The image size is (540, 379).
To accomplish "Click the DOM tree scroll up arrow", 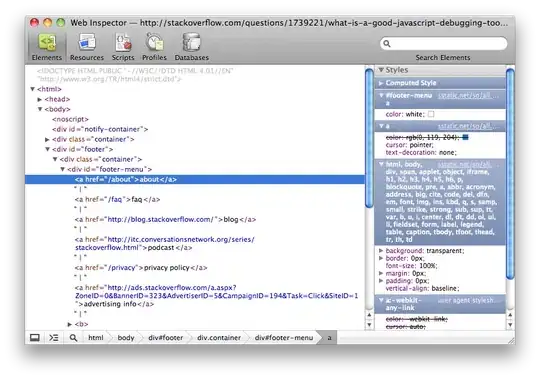I will [x=369, y=315].
